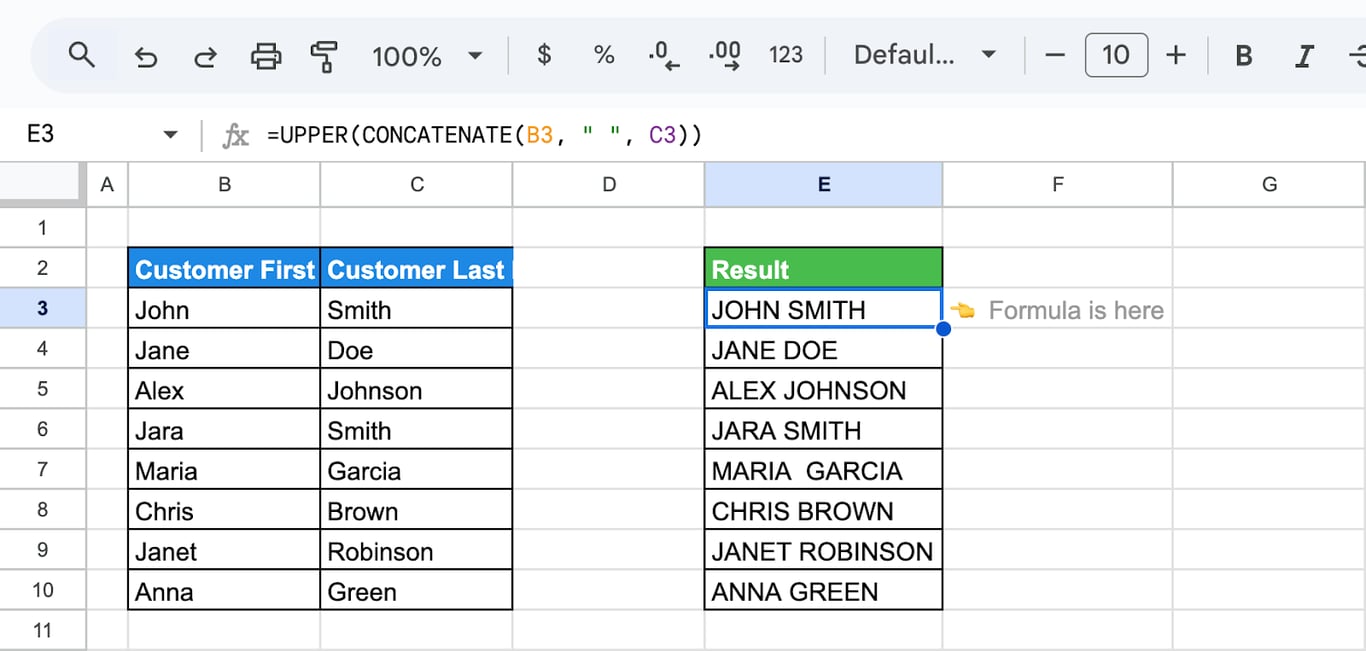Click the search menus magnifier icon
Viewport: 1366px width, 651px height.
coord(81,55)
